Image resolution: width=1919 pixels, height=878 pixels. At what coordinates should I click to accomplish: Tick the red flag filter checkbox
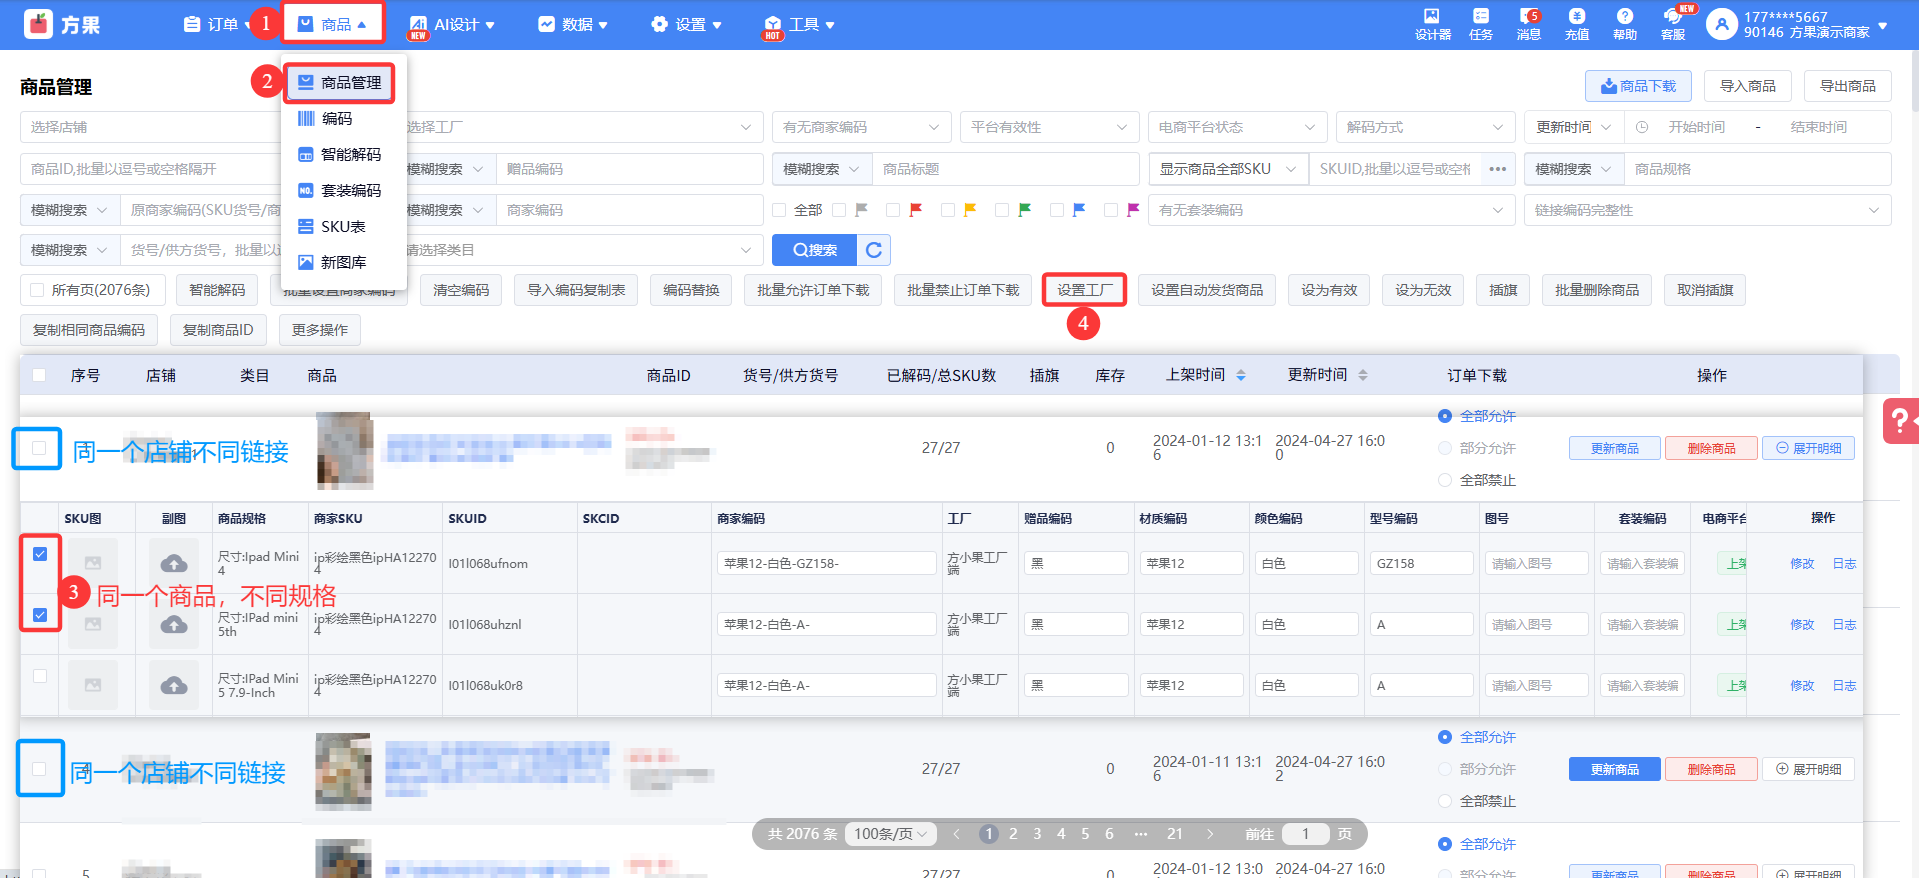(x=893, y=210)
